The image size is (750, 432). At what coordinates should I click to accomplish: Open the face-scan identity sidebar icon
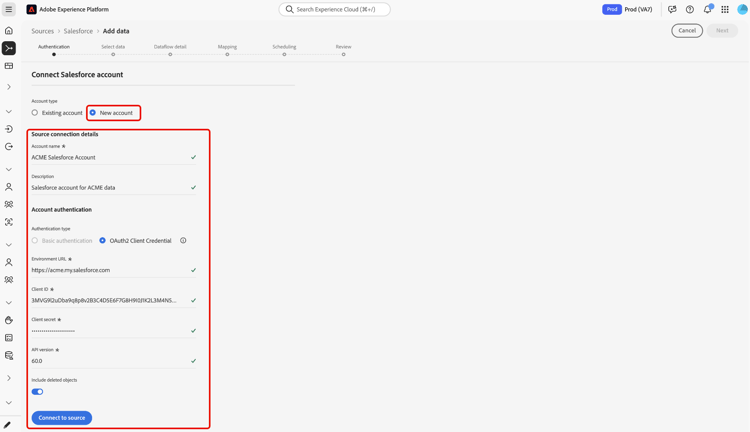[9, 222]
